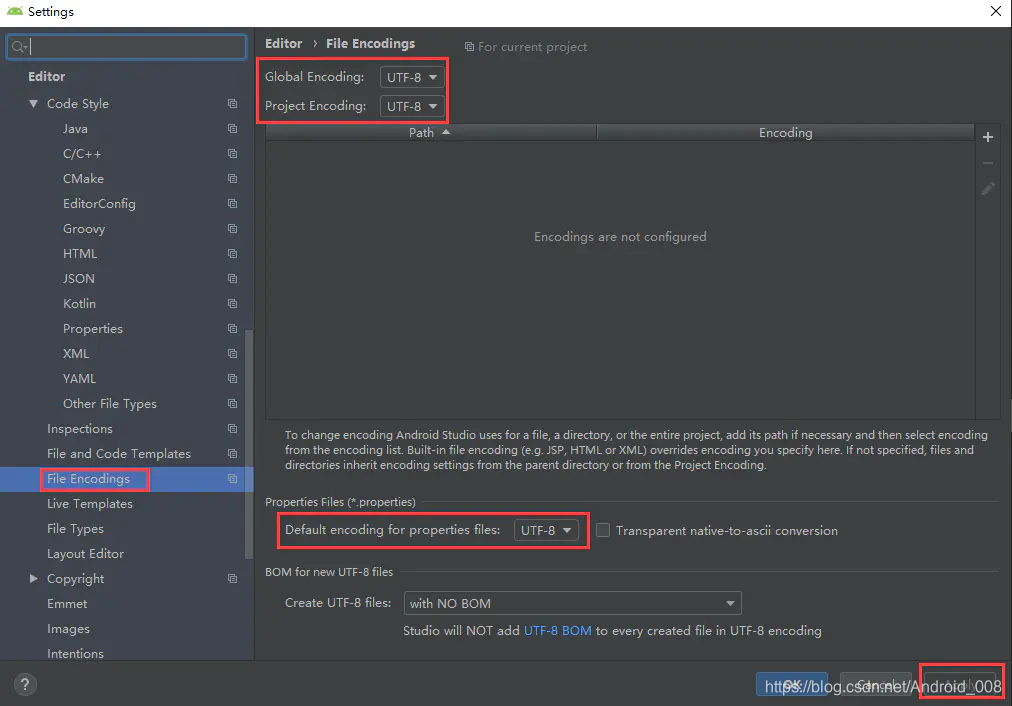1012x706 pixels.
Task: Click the project-level icon beside XML
Action: click(x=232, y=354)
